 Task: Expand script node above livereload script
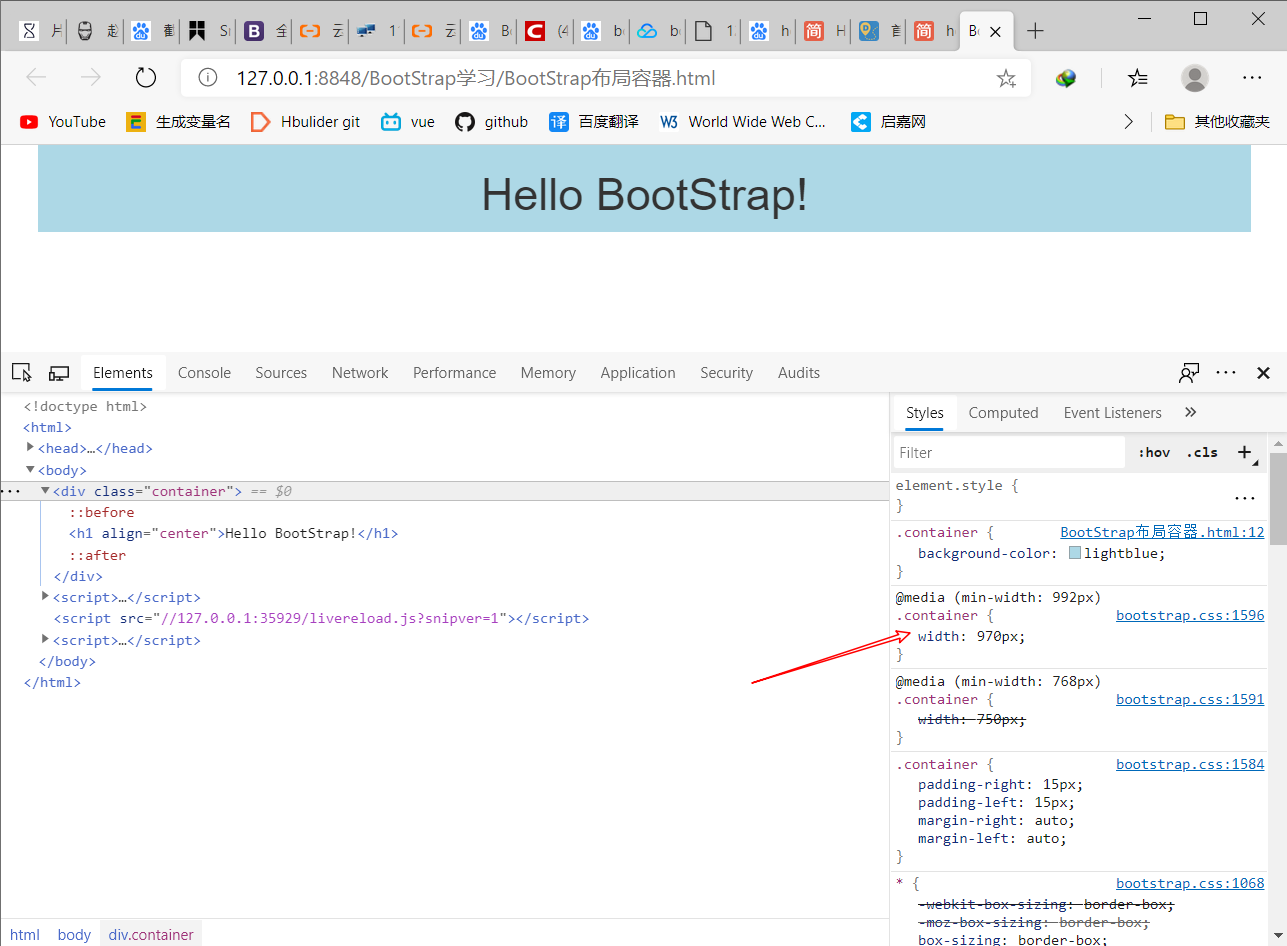pyautogui.click(x=45, y=596)
